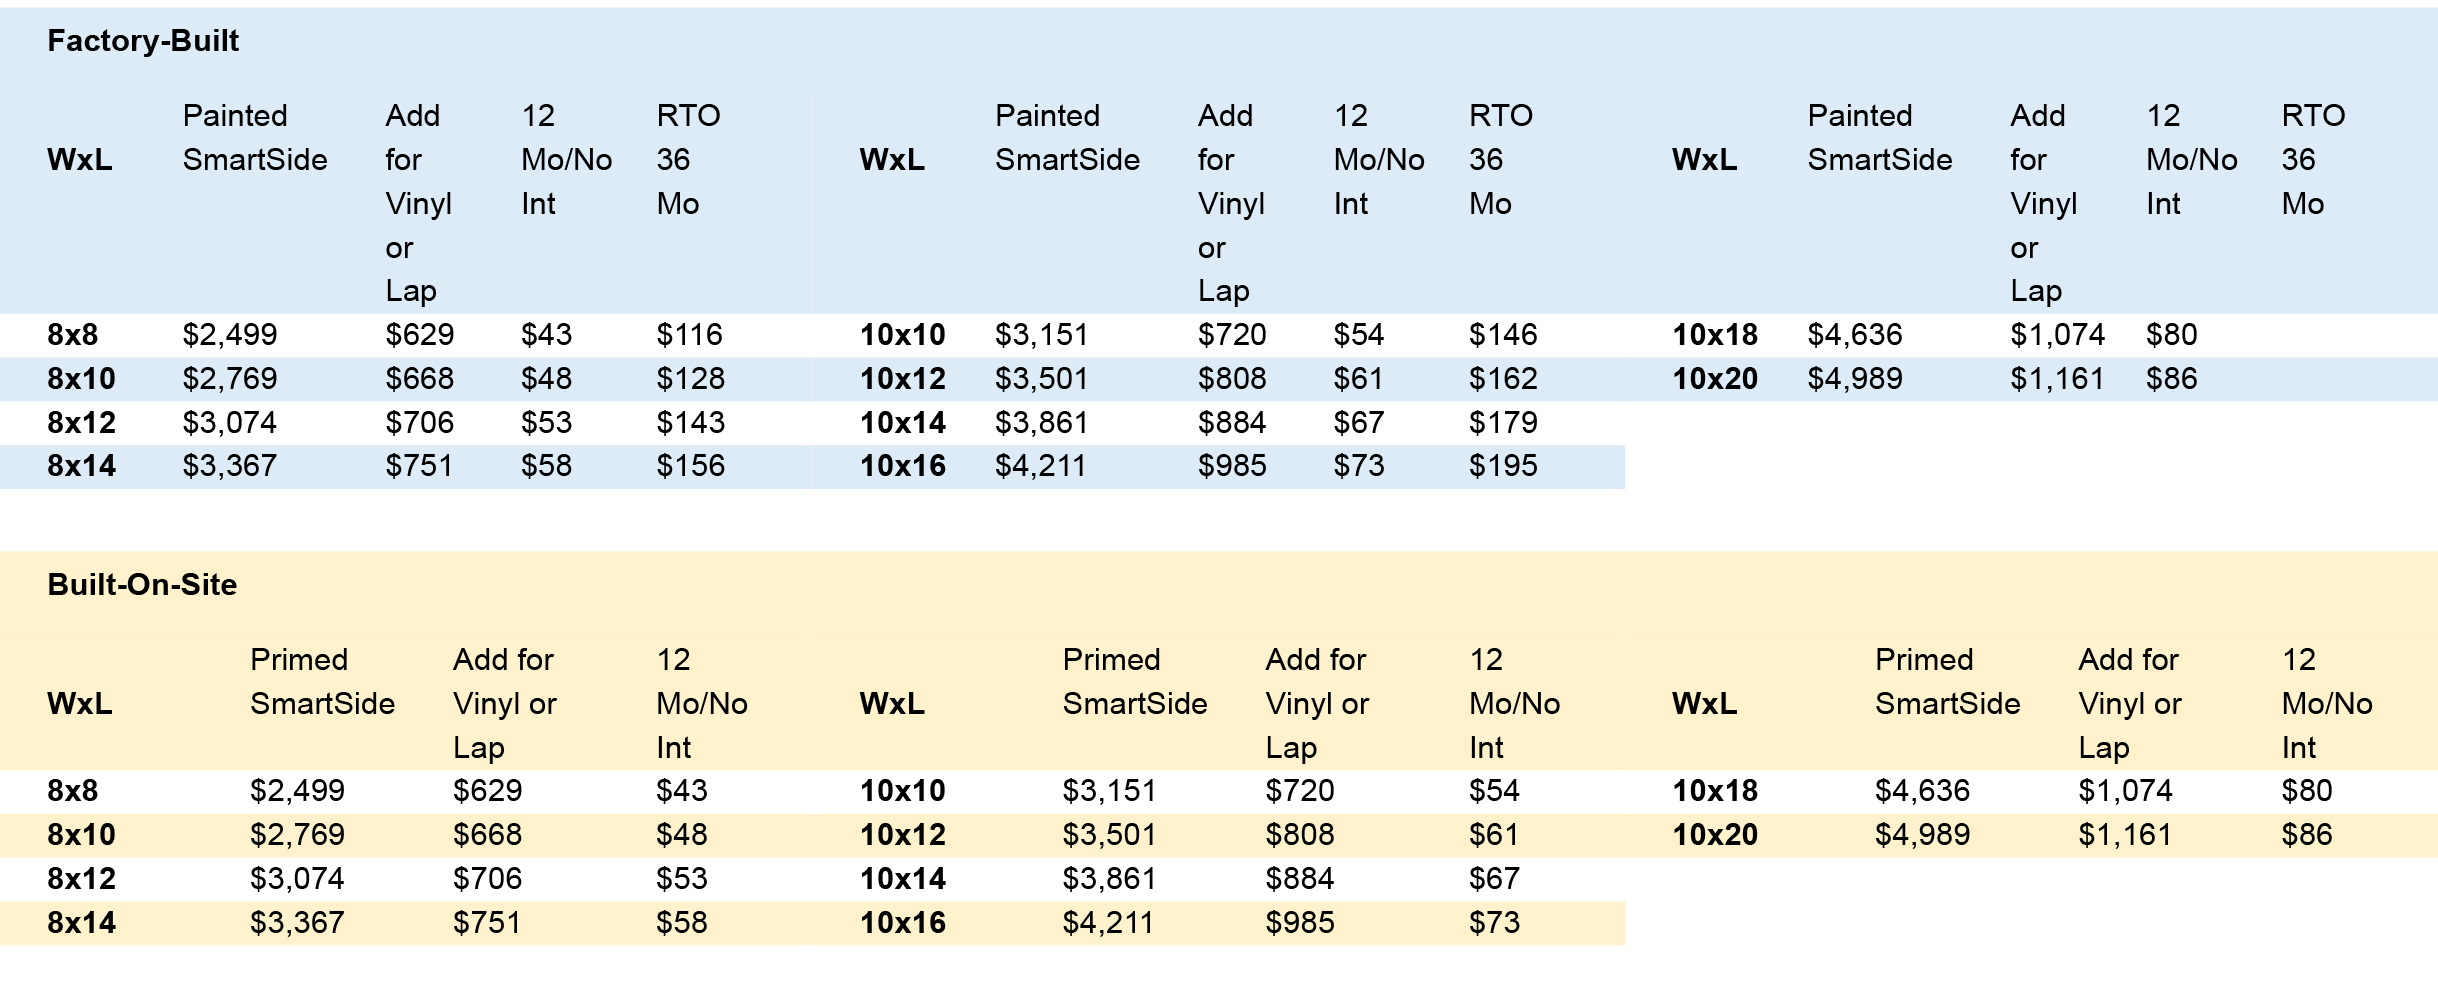Select the $4,211 Painted SmartSide price
This screenshot has width=2438, height=984.
(1041, 466)
